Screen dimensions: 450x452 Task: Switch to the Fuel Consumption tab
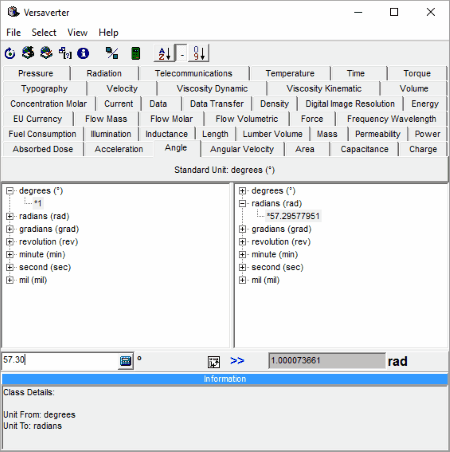(x=42, y=134)
